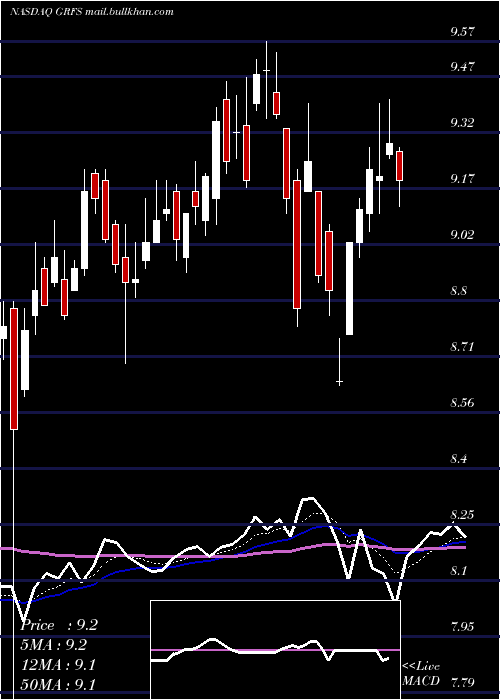Image resolution: width=500 pixels, height=700 pixels.
Task: Click the 8.71 price axis label
Action: 463,347
